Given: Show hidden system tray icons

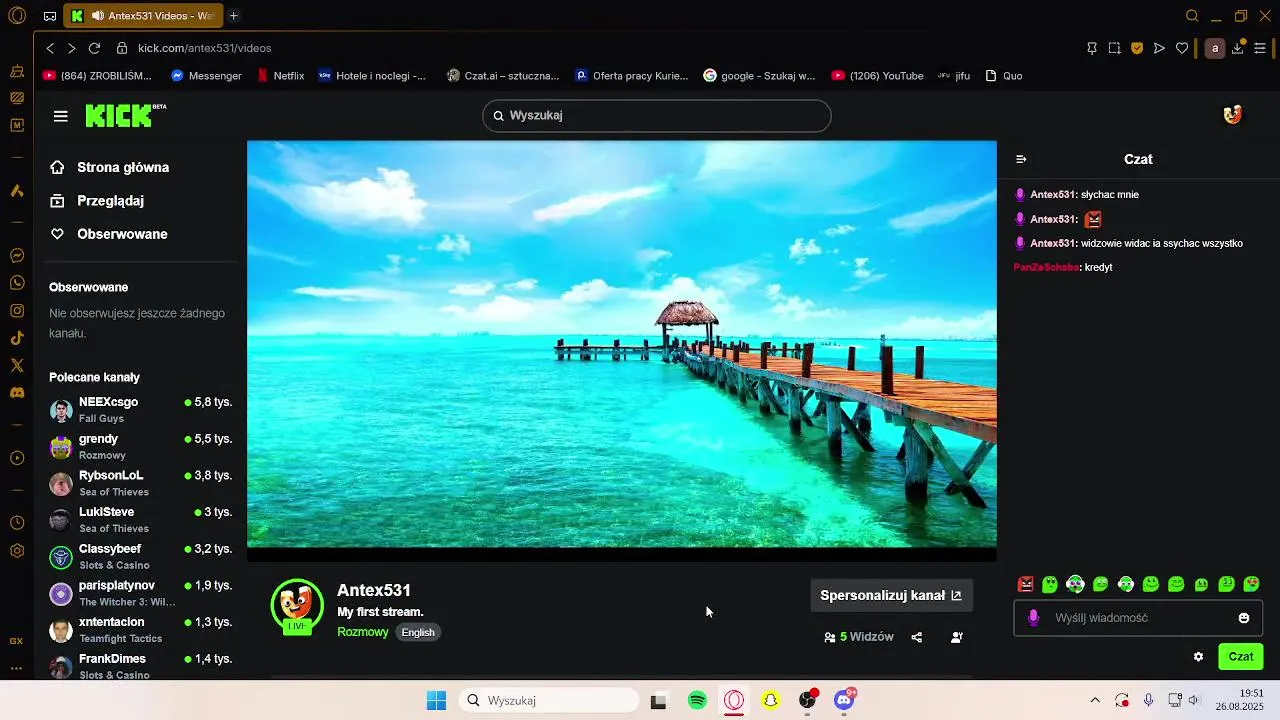Looking at the screenshot, I should point(1095,700).
